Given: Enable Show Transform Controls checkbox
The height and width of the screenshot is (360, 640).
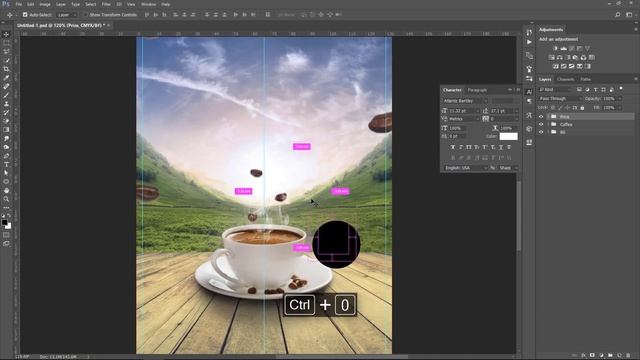Looking at the screenshot, I should click(85, 15).
